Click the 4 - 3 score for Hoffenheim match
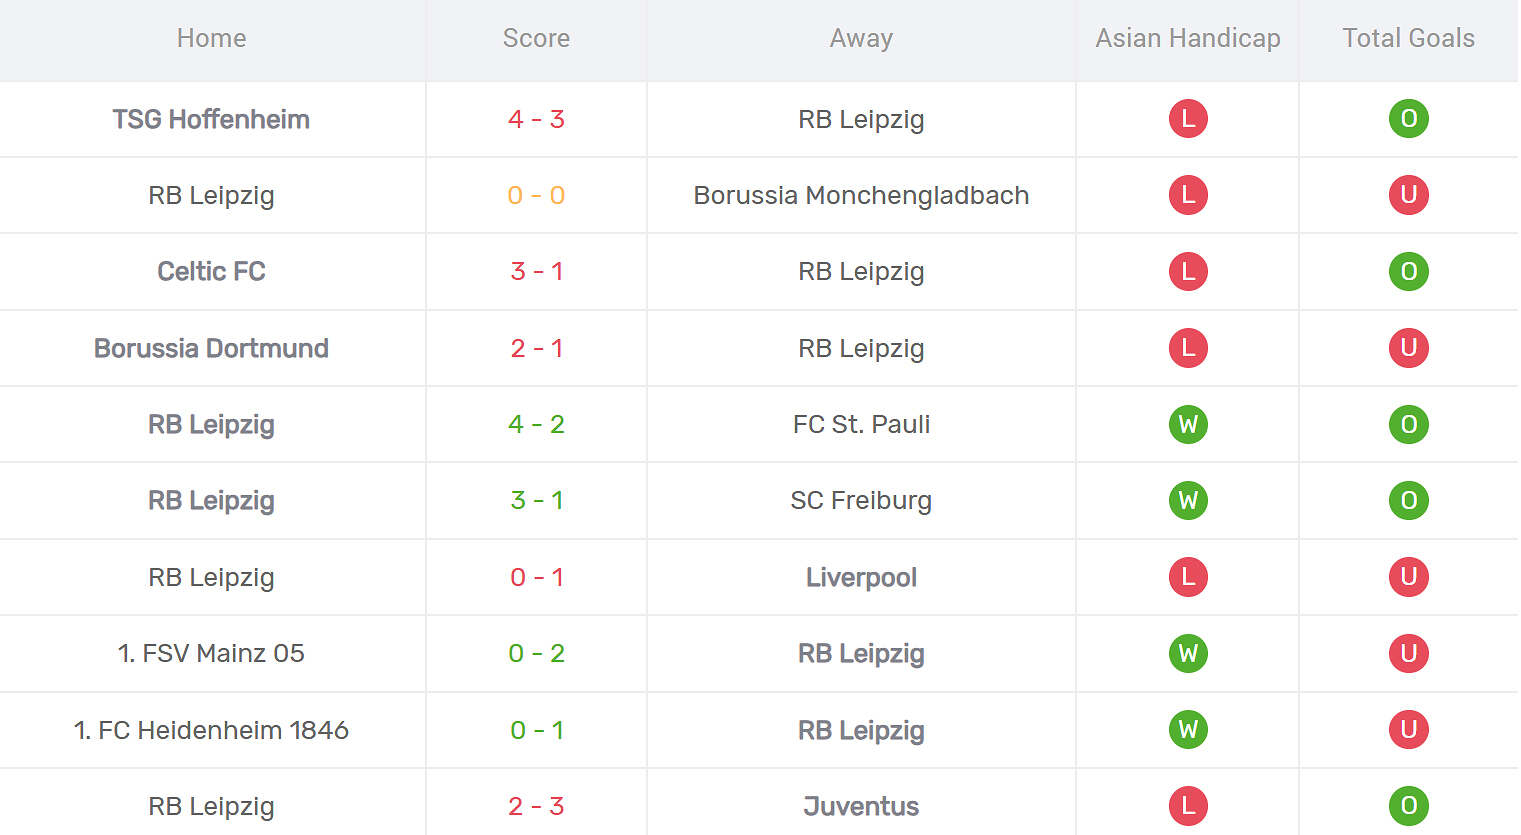The image size is (1521, 835). click(x=536, y=119)
